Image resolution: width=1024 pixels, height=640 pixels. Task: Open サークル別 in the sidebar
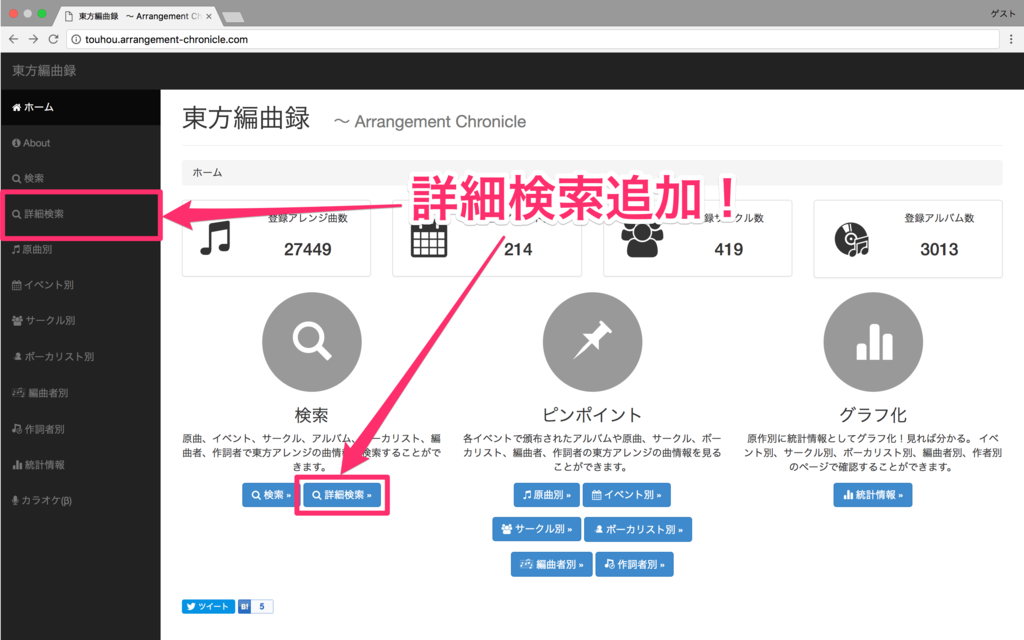tap(80, 321)
